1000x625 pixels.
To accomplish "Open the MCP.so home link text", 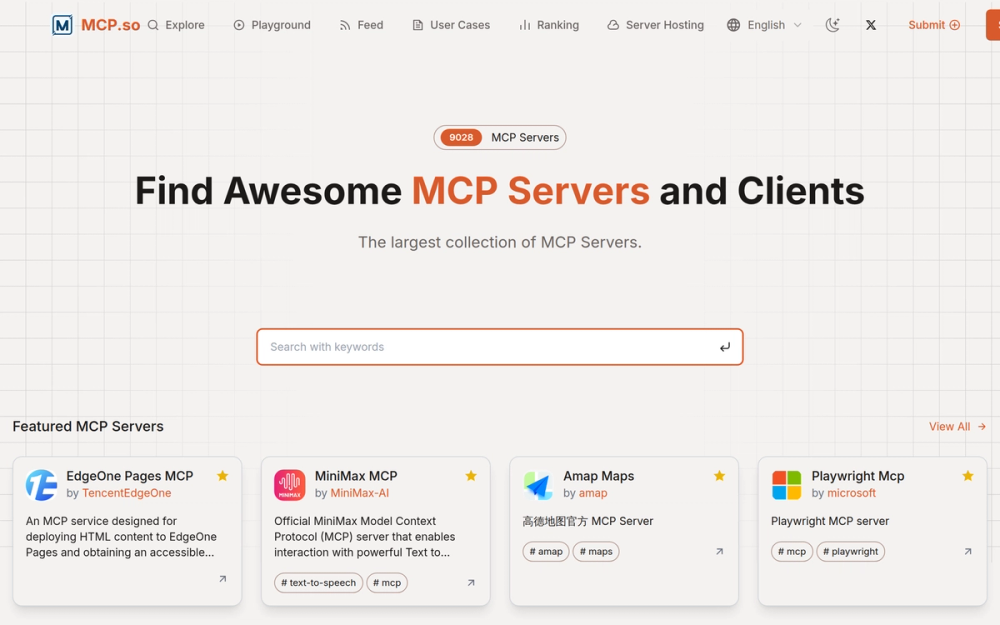I will pos(110,25).
